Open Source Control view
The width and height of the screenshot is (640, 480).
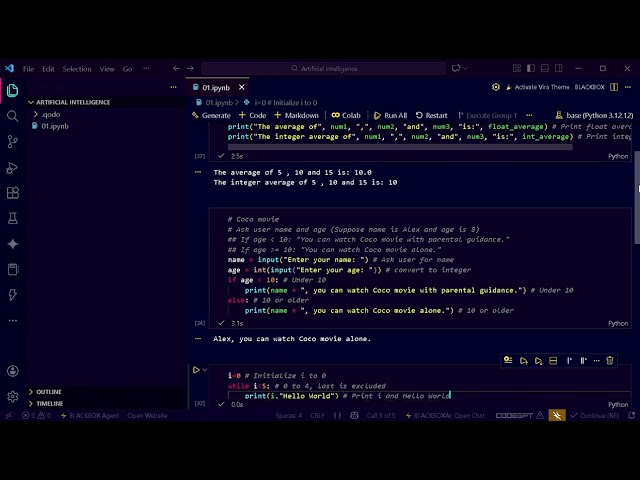pos(13,142)
